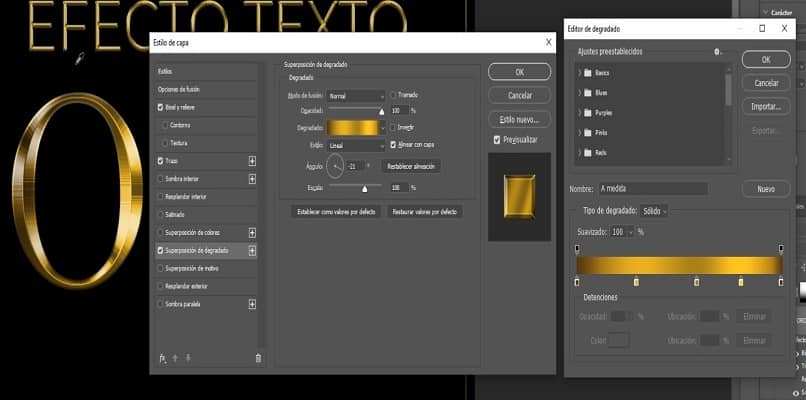806x400 pixels.
Task: Click the plus icon next to Trazo
Action: [252, 160]
